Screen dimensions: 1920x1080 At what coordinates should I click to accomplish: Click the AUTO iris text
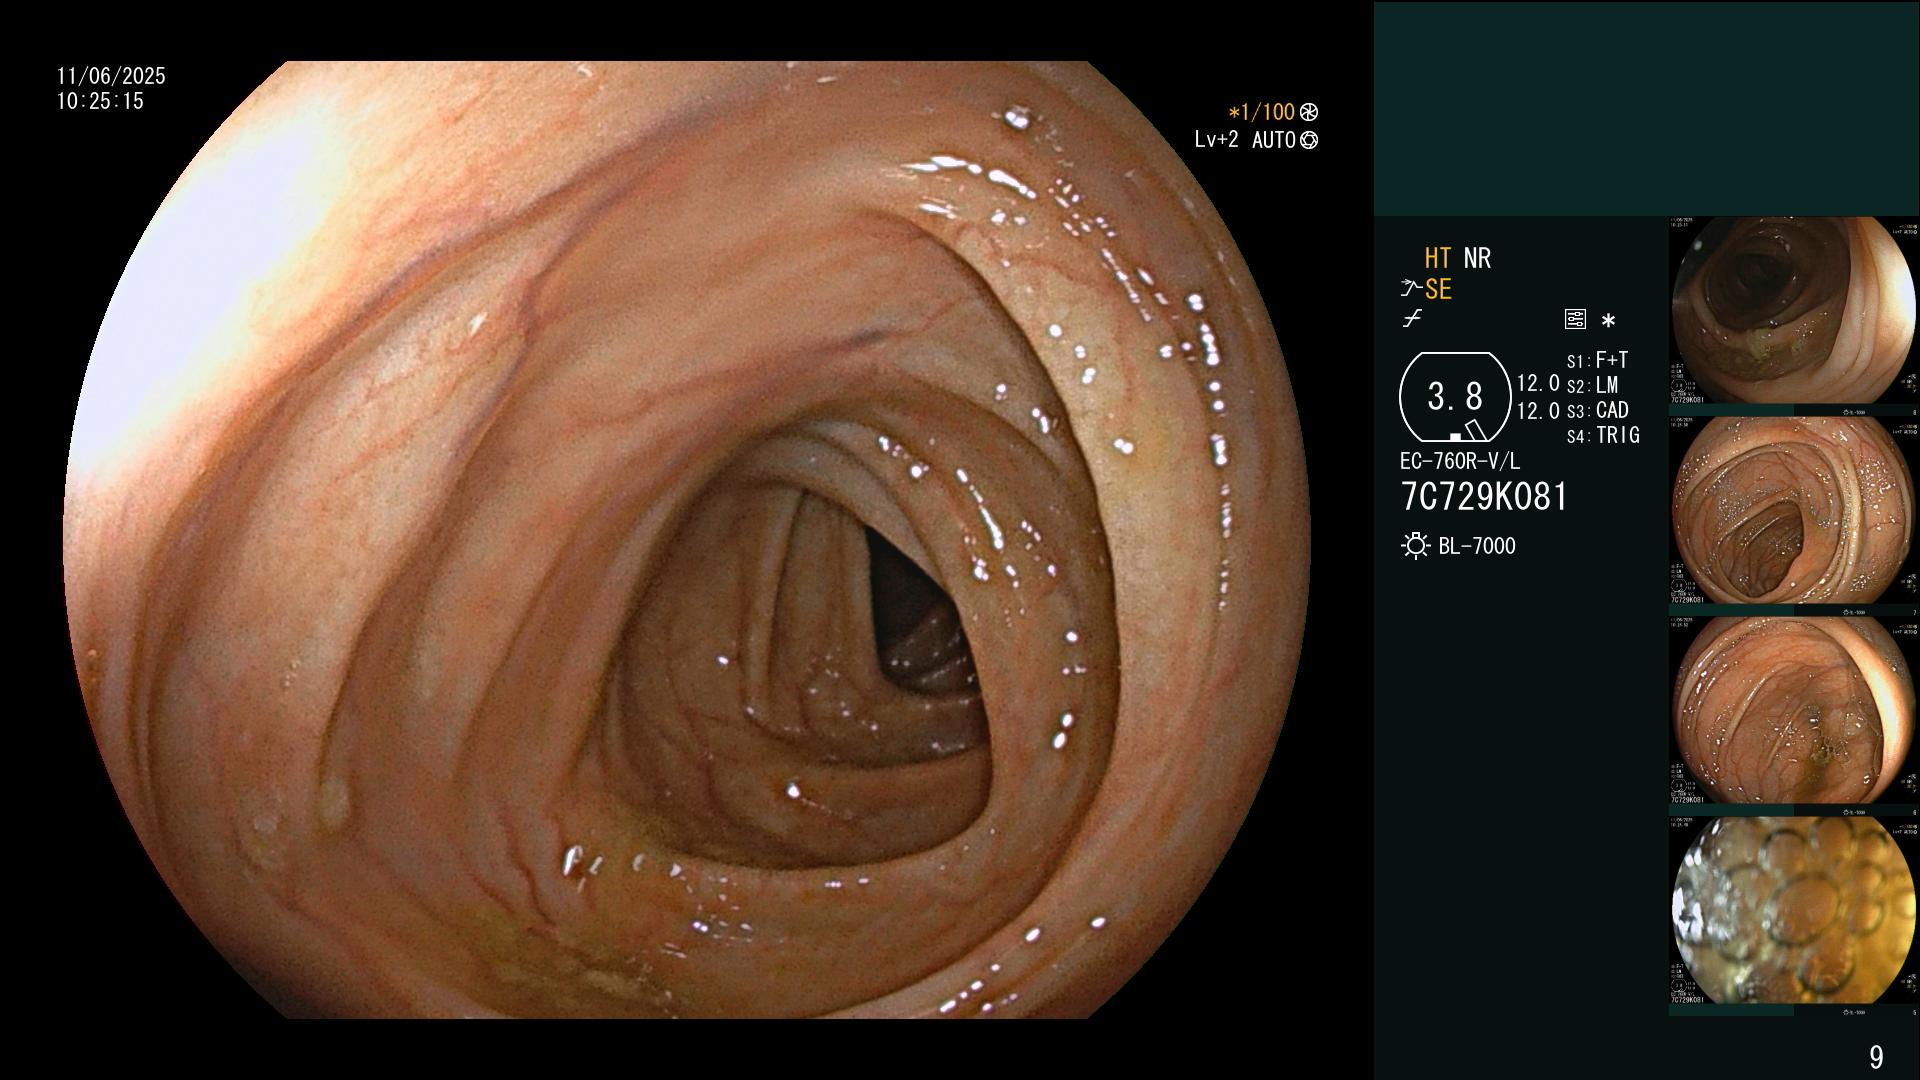tap(1274, 140)
